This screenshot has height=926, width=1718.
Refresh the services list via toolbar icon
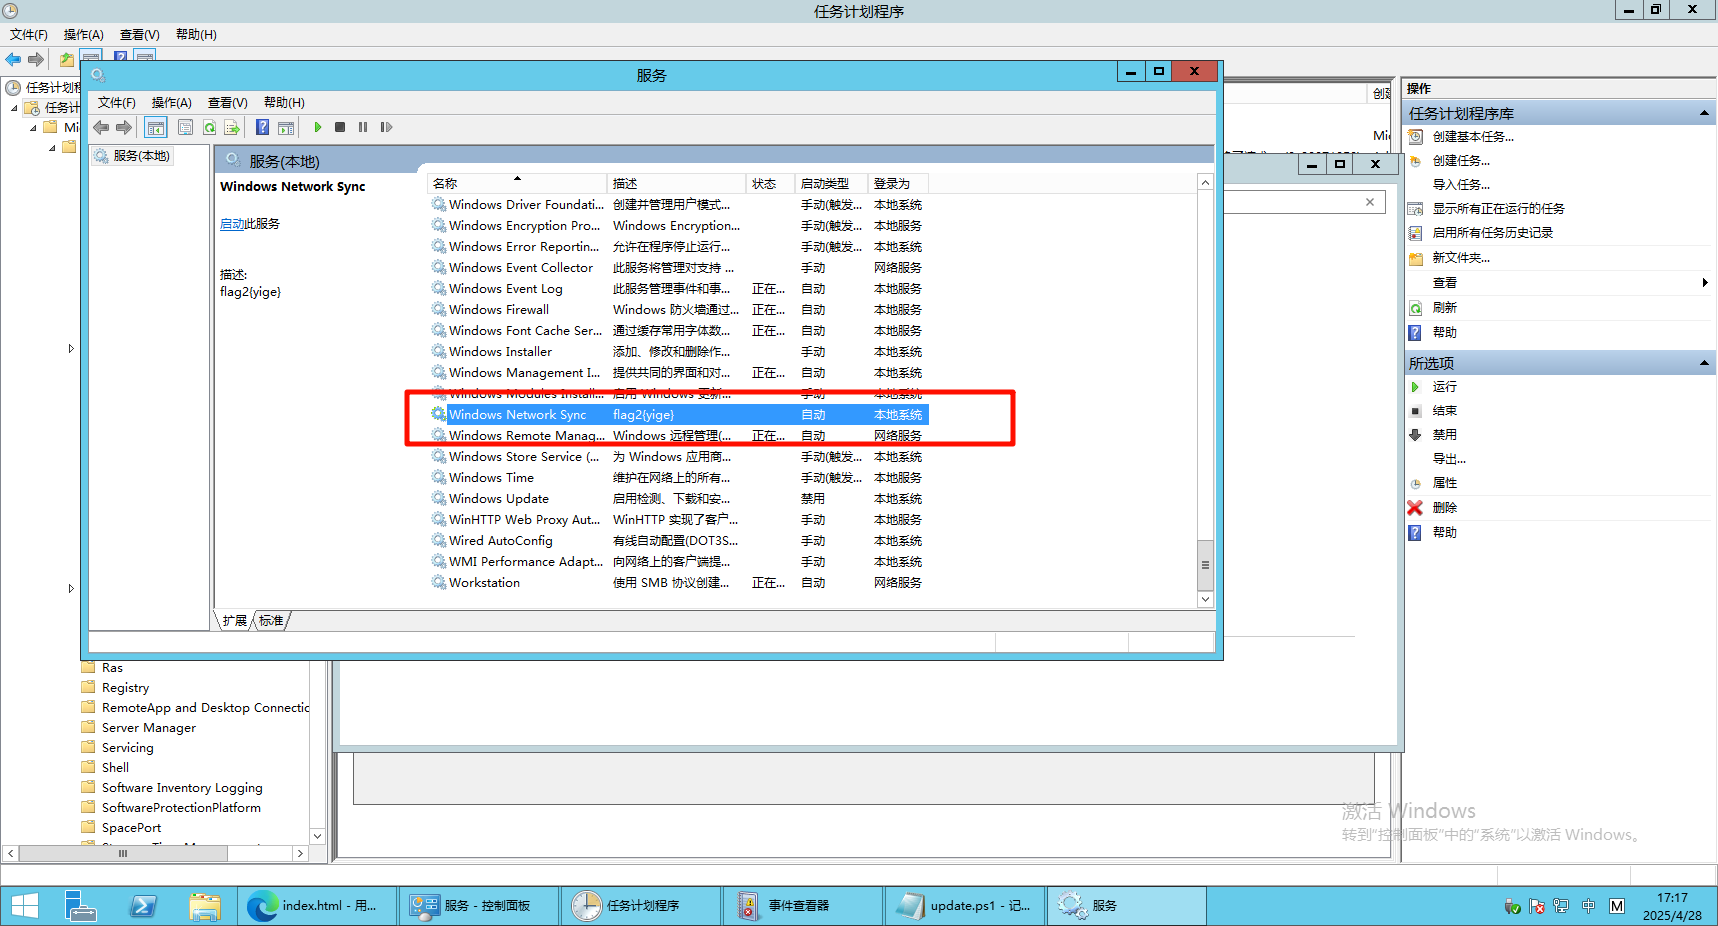tap(209, 127)
